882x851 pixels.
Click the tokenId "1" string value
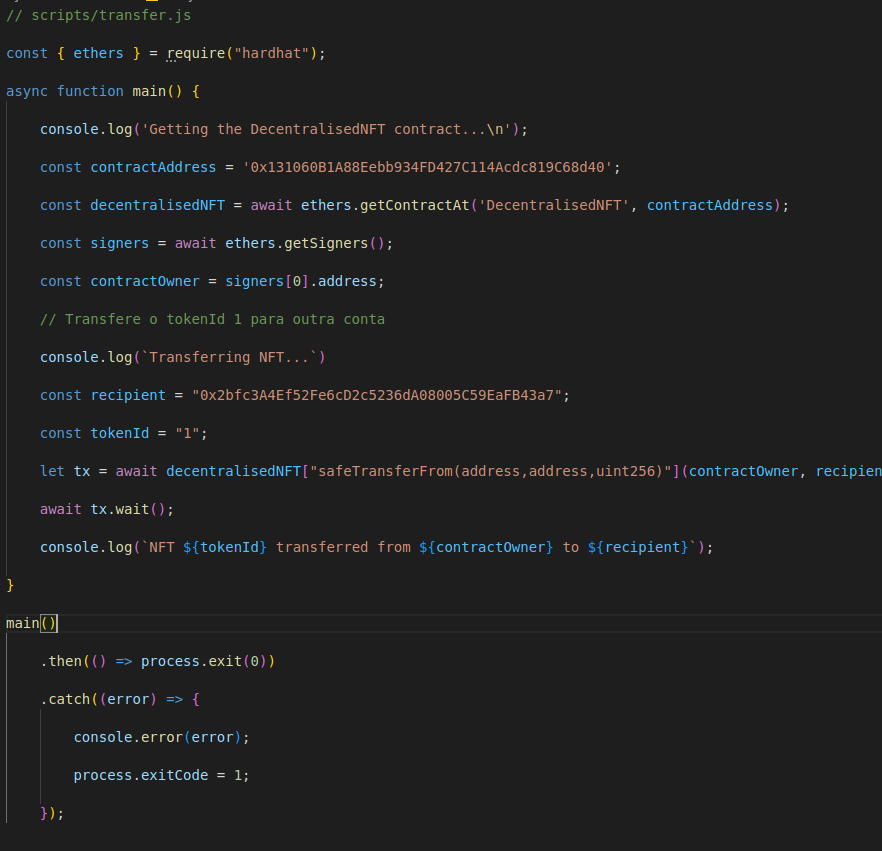pos(191,433)
